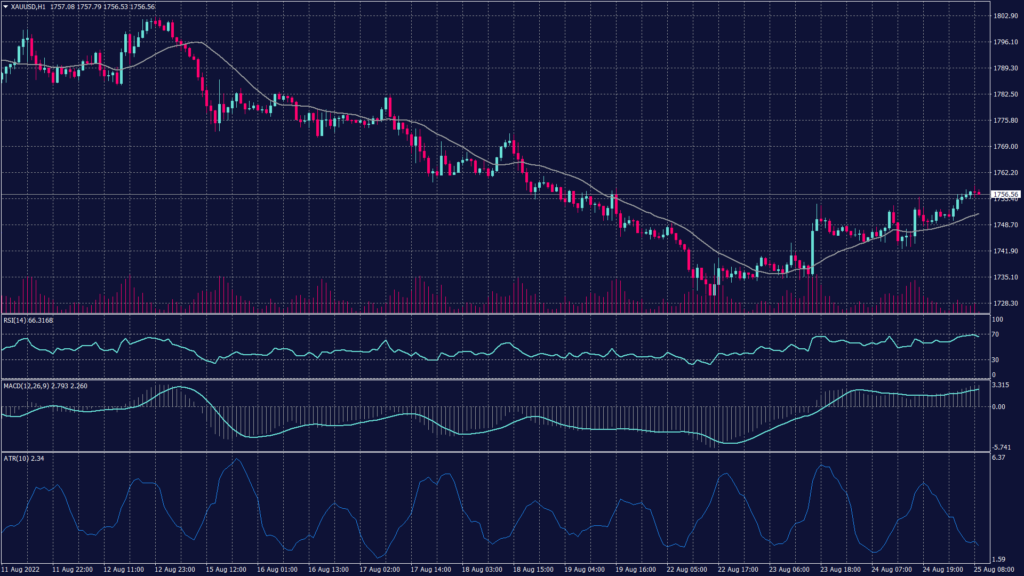Click the separator between main chart and RSI
The width and height of the screenshot is (1024, 576).
[x=490, y=315]
